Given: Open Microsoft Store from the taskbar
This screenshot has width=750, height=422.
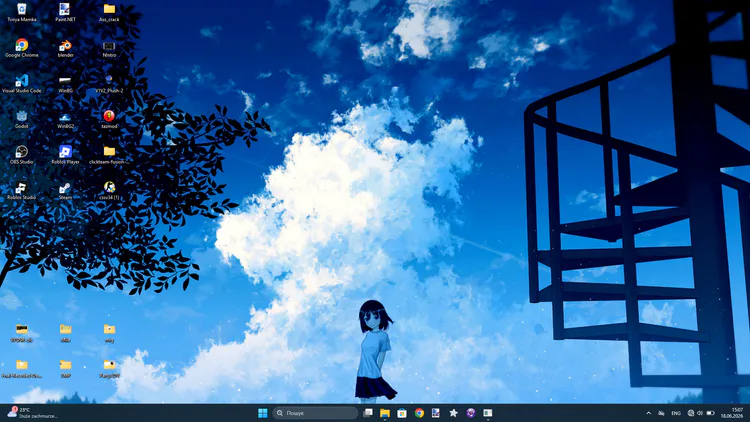Looking at the screenshot, I should 402,413.
